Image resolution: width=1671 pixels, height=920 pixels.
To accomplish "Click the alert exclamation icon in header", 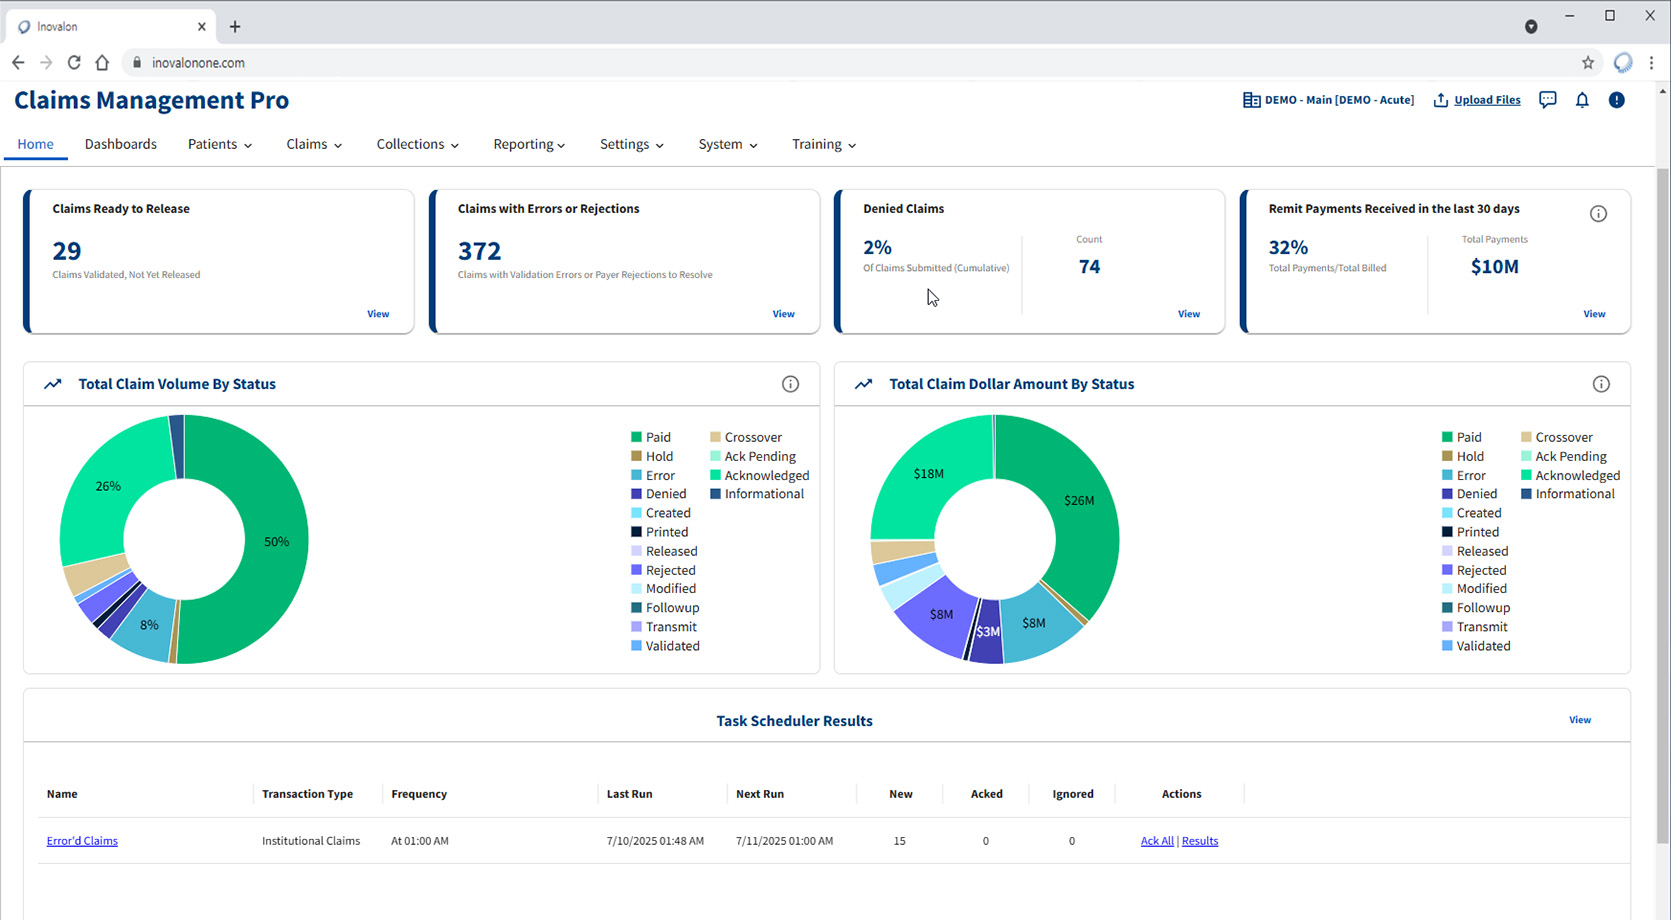I will 1616,100.
